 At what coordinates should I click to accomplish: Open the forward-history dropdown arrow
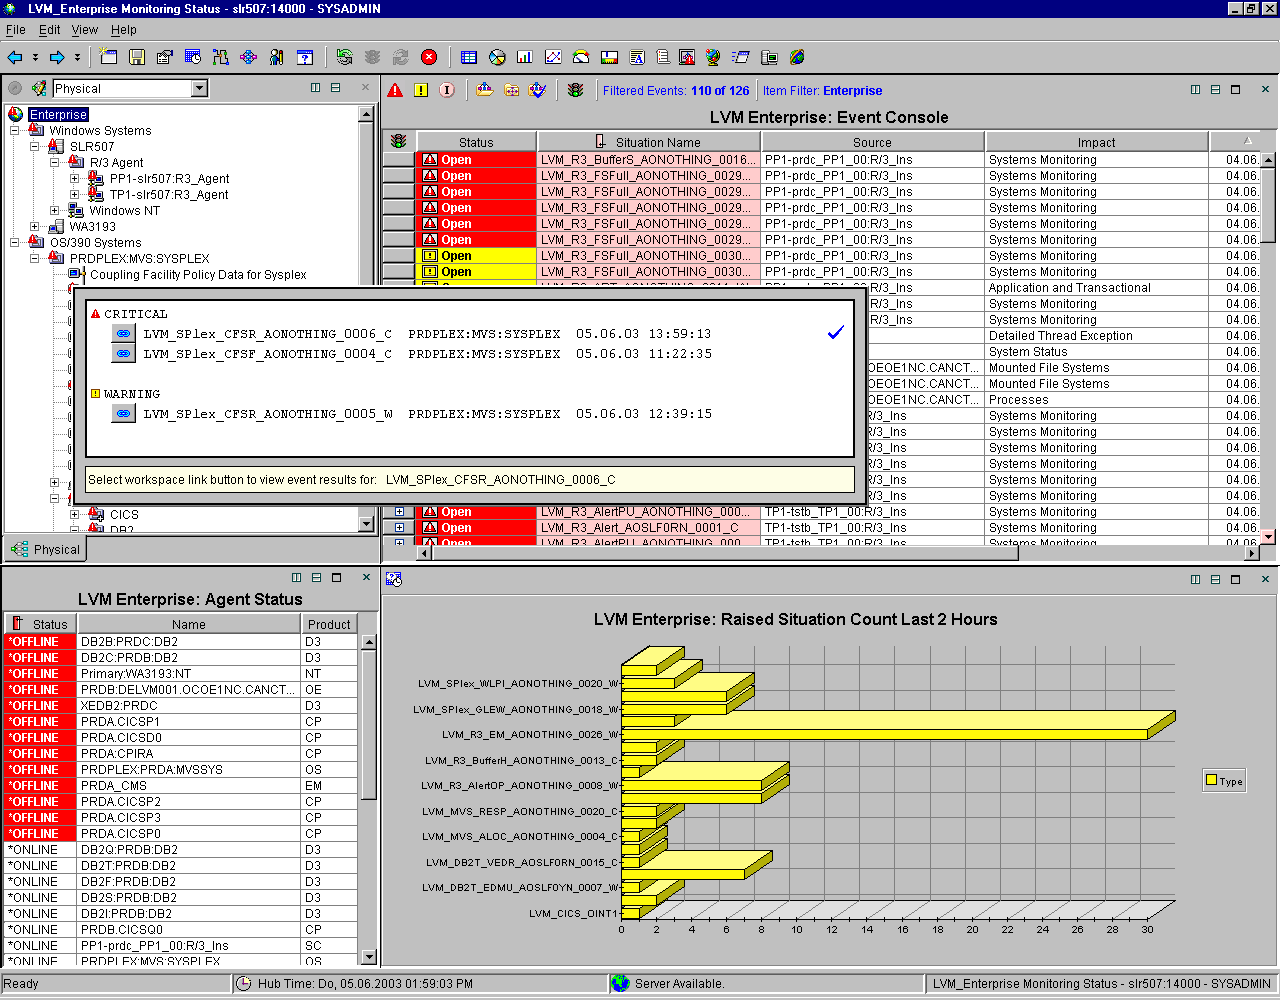click(77, 57)
